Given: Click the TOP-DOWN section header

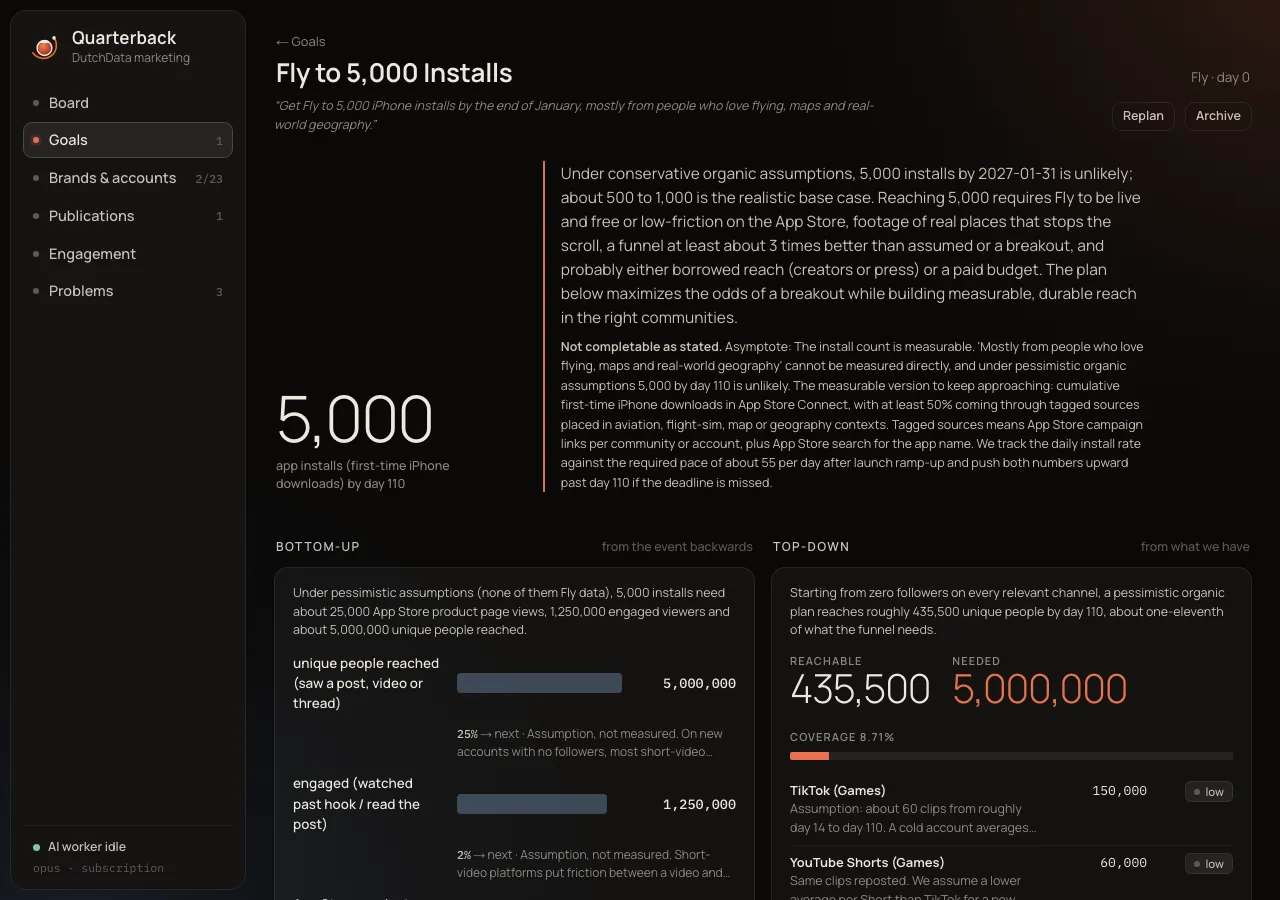Looking at the screenshot, I should [x=811, y=547].
